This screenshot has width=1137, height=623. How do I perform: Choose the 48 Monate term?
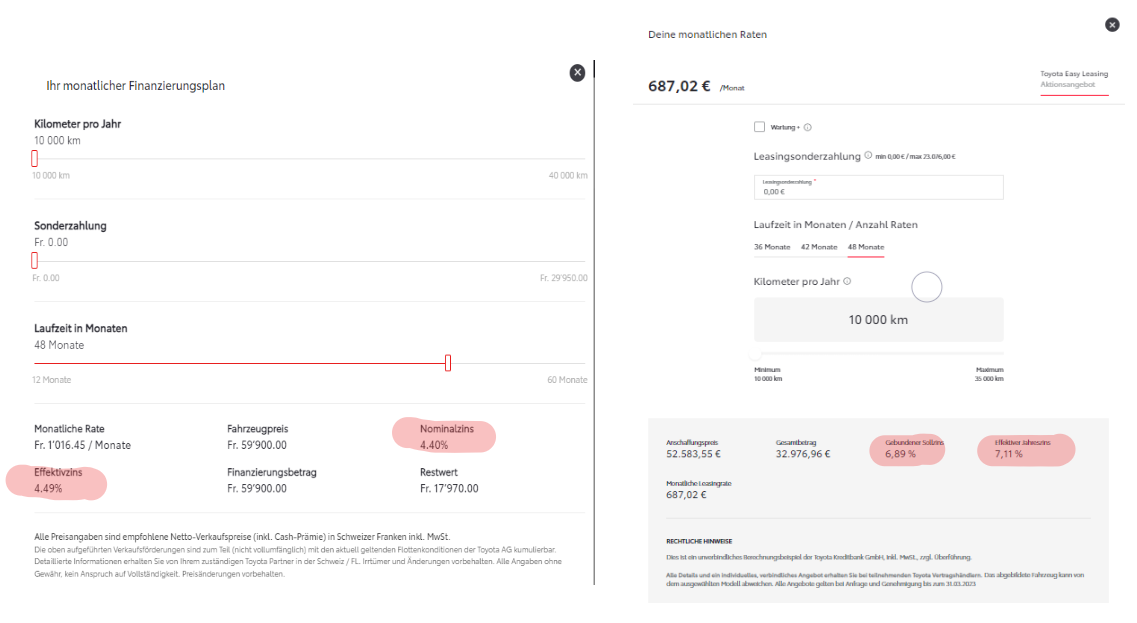point(866,247)
